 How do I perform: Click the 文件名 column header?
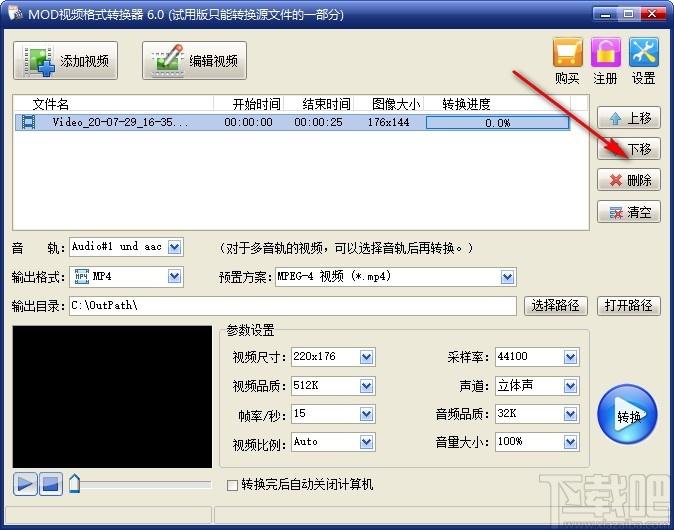click(51, 104)
